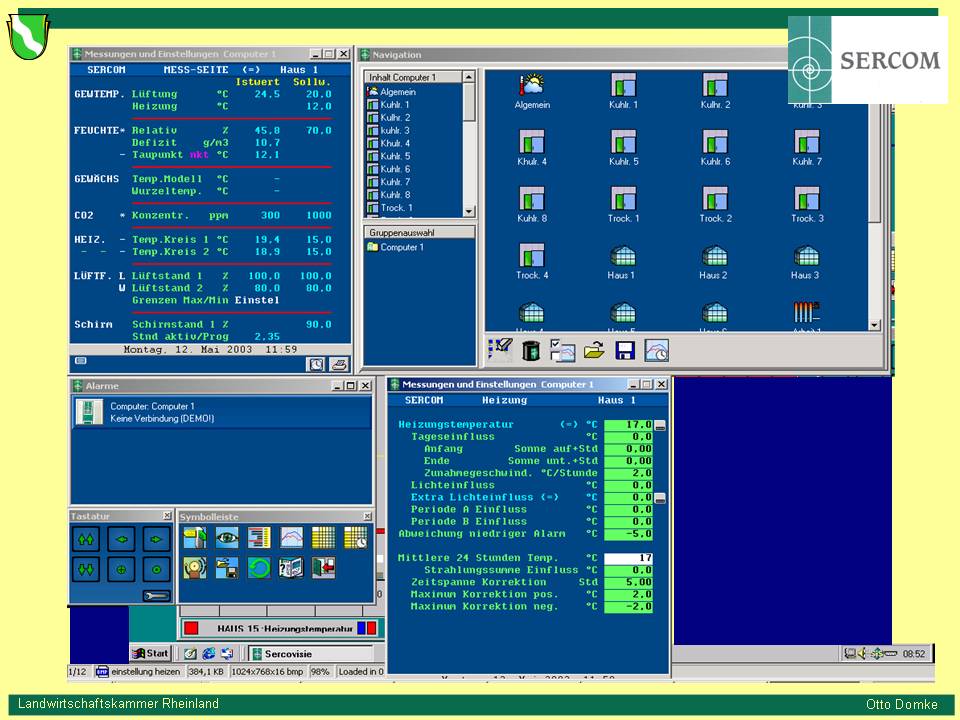
Task: Open the line graph icon in Symbolleiste
Action: pos(291,538)
